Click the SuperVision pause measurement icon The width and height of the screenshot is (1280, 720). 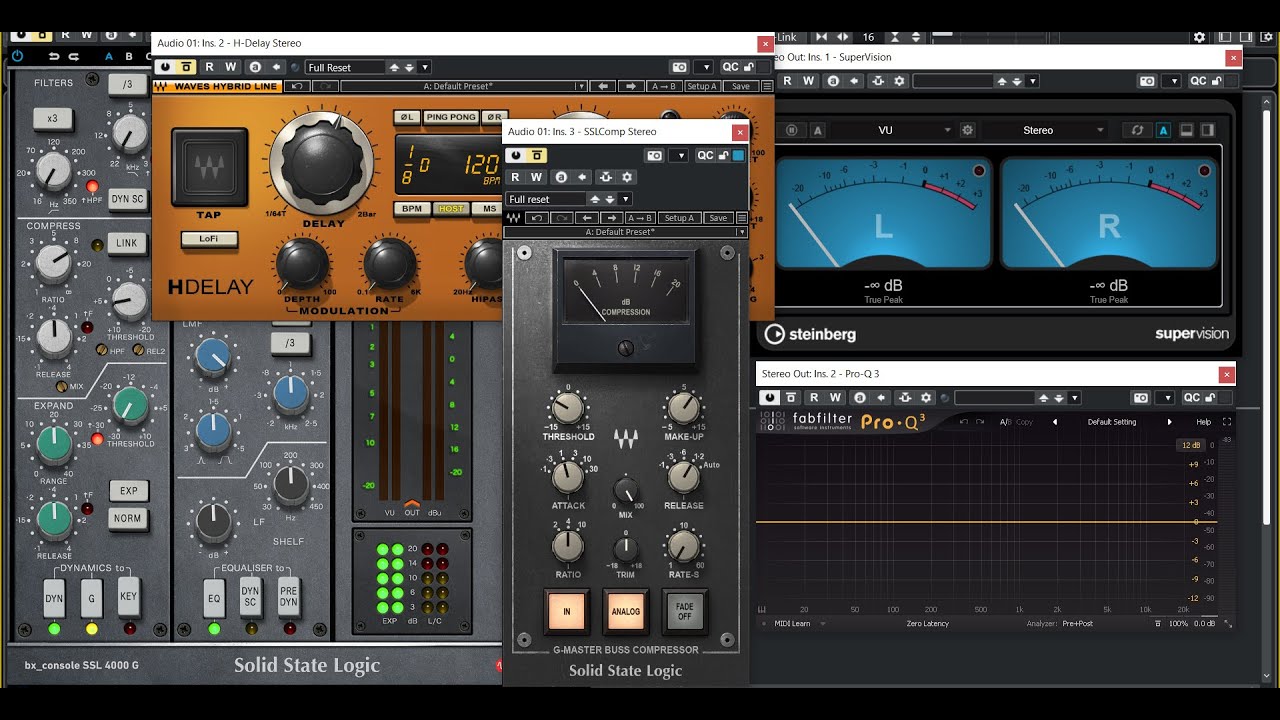tap(792, 130)
